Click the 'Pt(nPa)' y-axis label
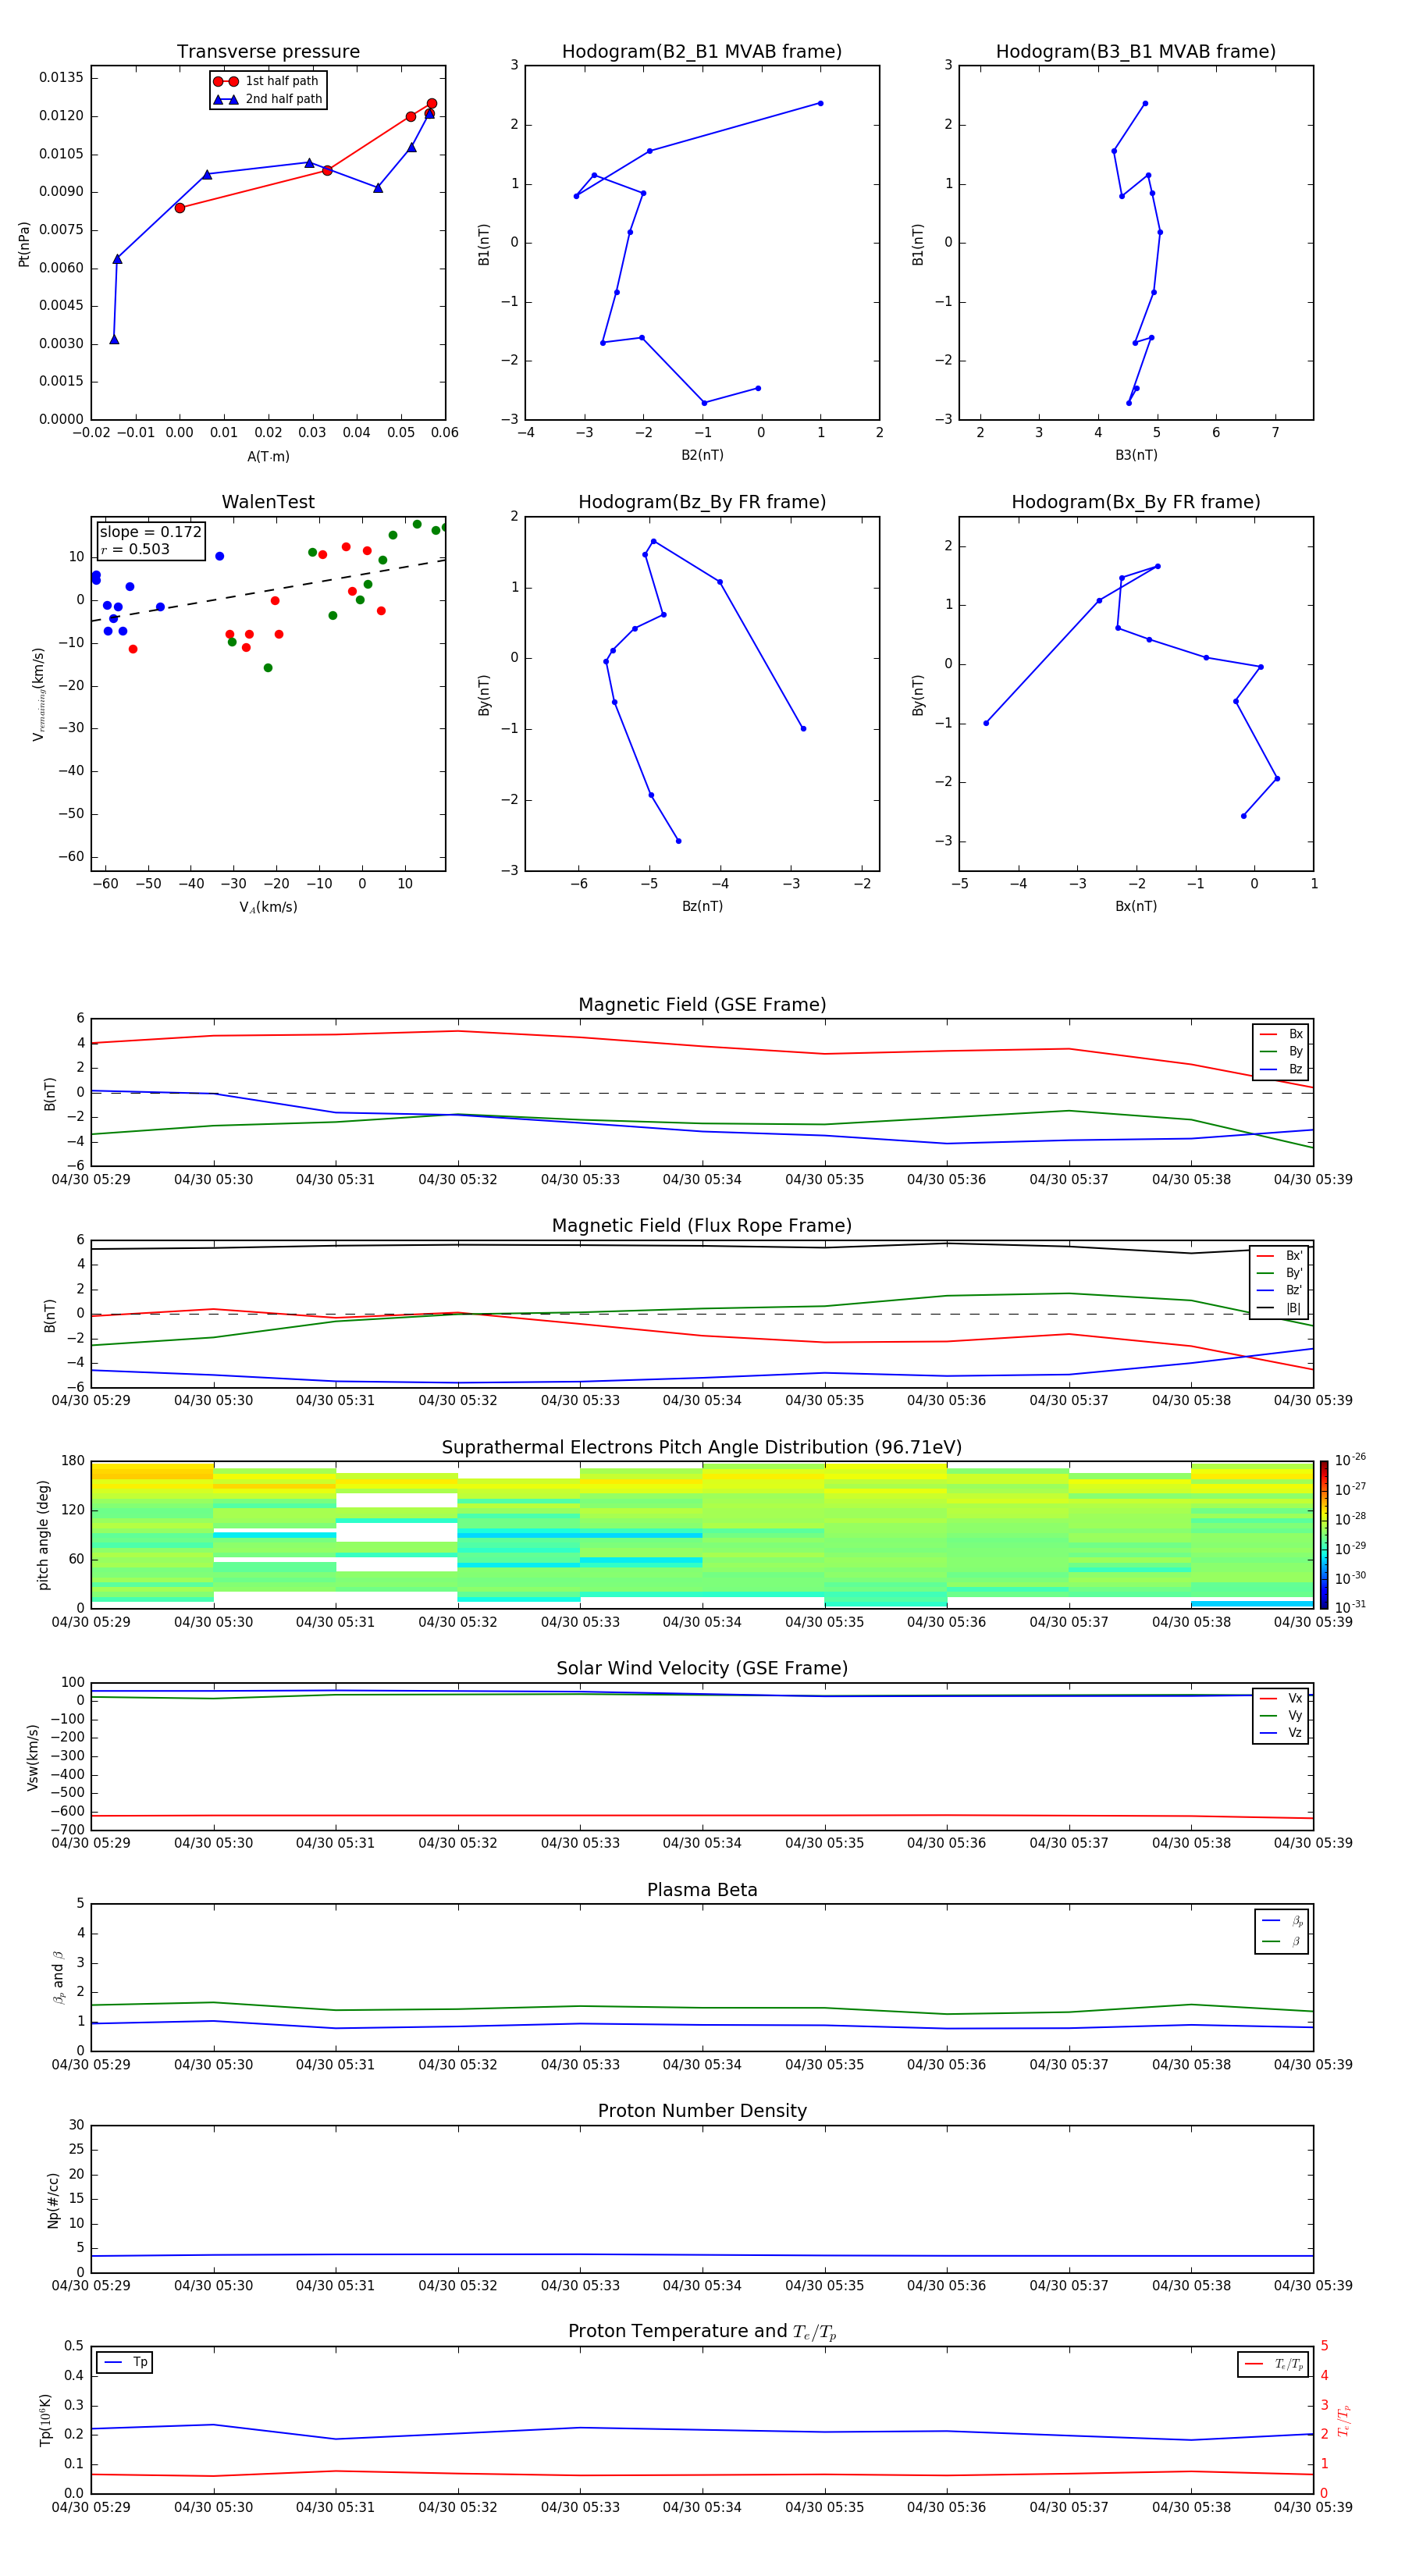The image size is (1405, 2576). (x=24, y=243)
